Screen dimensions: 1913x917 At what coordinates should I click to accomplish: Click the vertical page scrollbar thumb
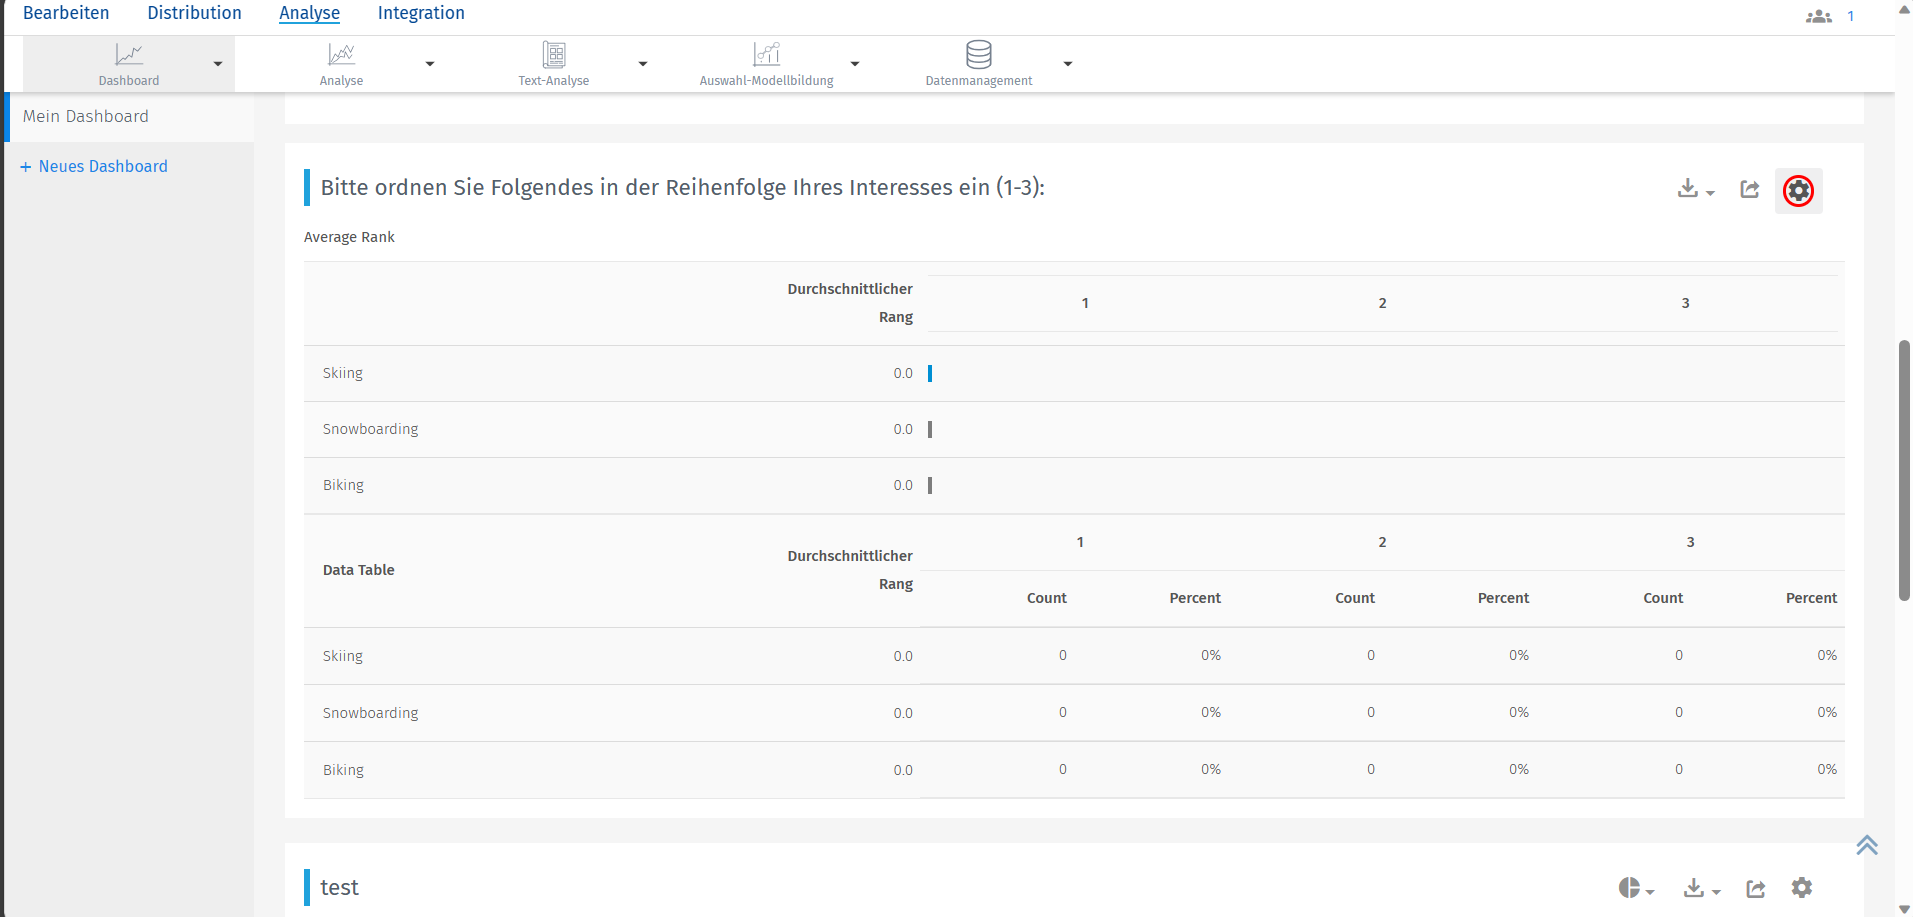click(x=1904, y=470)
